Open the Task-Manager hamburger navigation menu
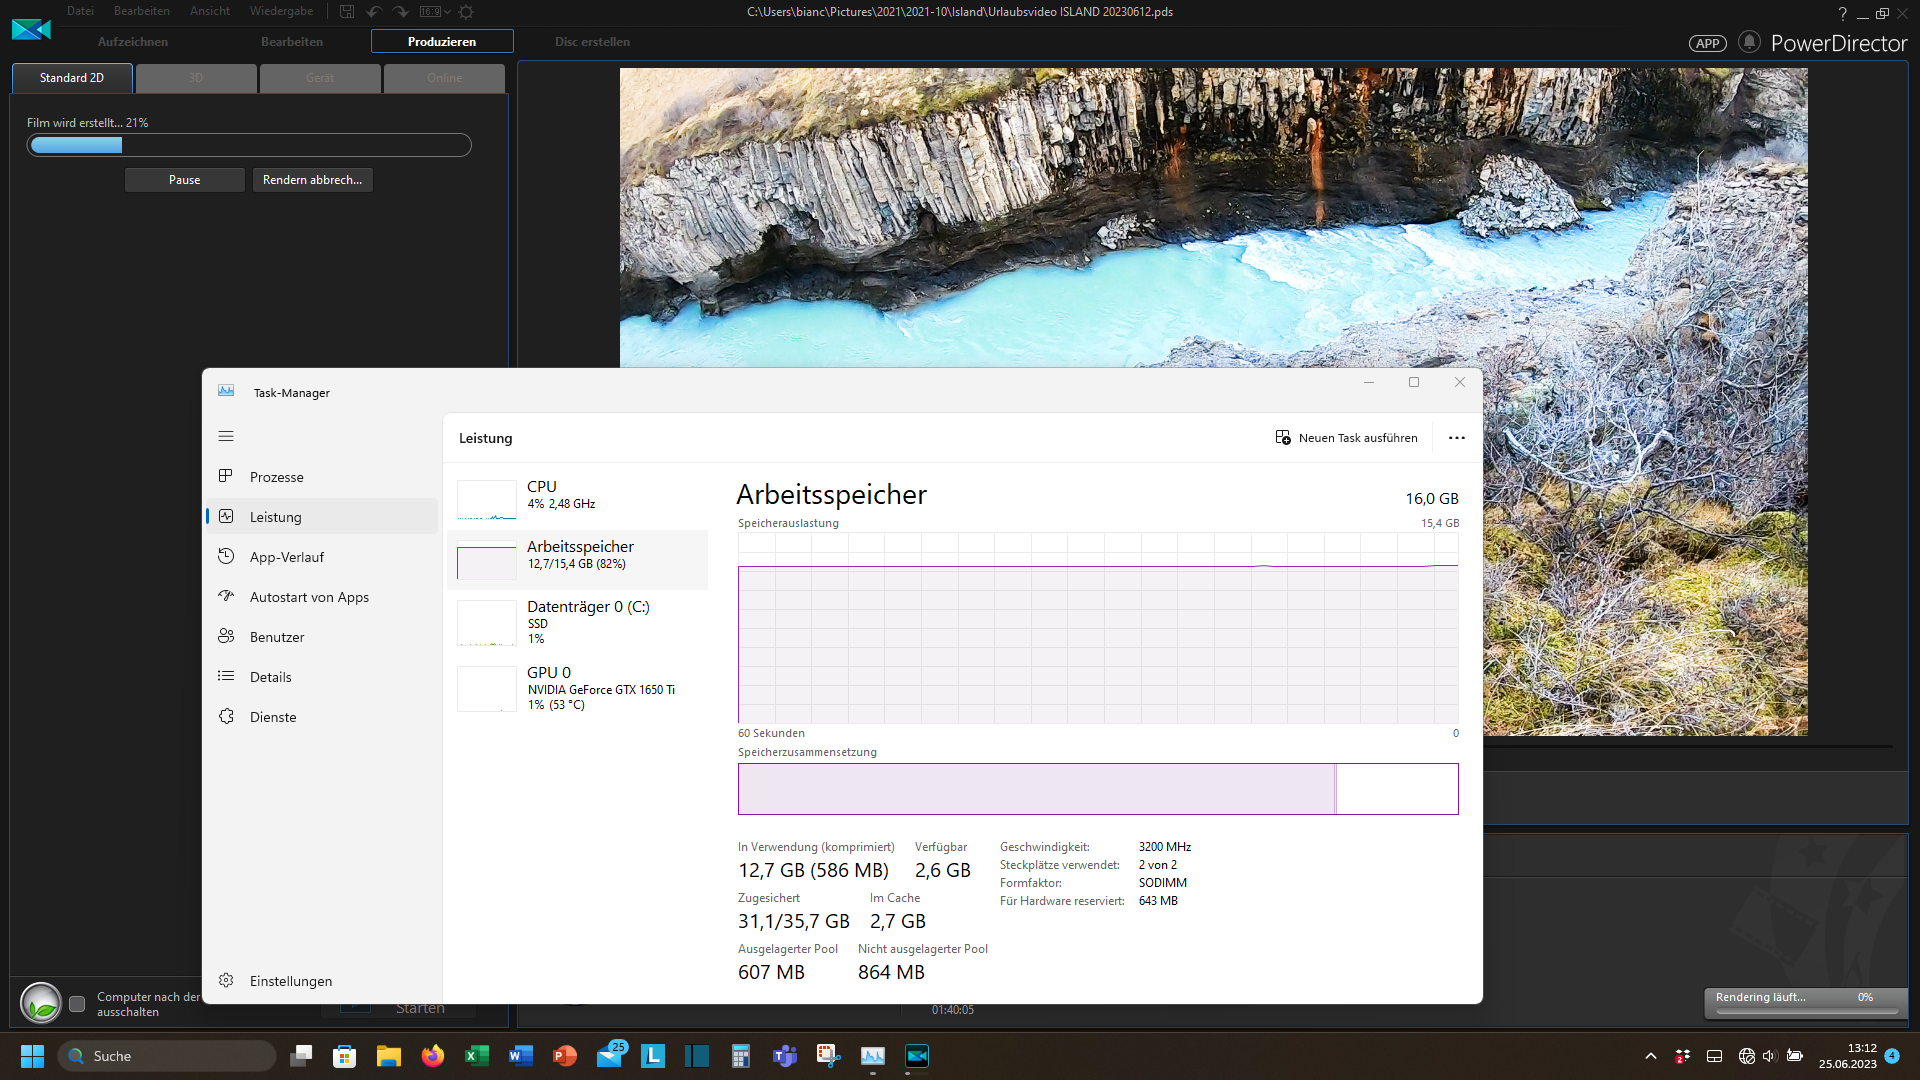 [226, 436]
